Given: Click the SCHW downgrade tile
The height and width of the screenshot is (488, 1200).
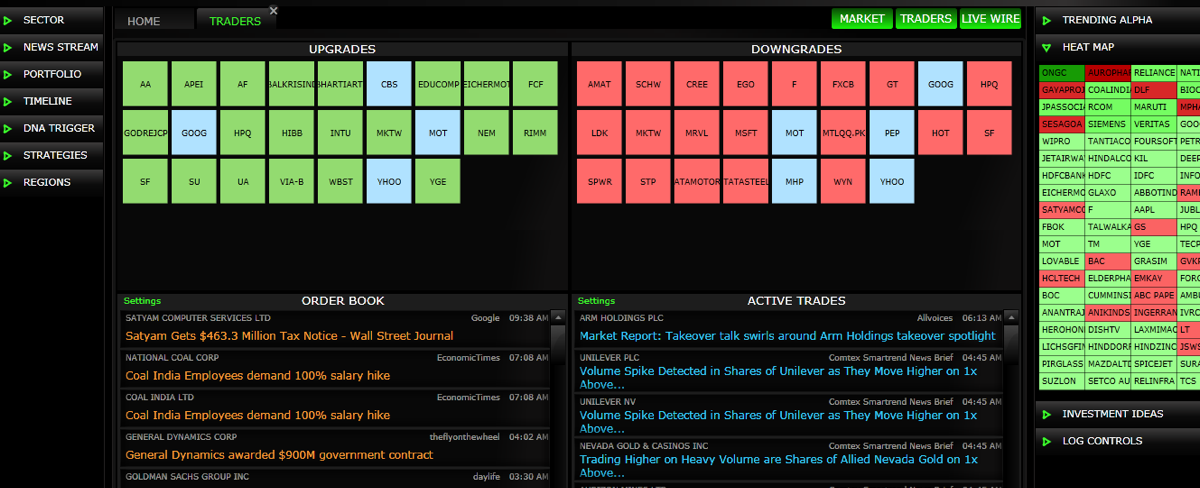Looking at the screenshot, I should pos(648,85).
